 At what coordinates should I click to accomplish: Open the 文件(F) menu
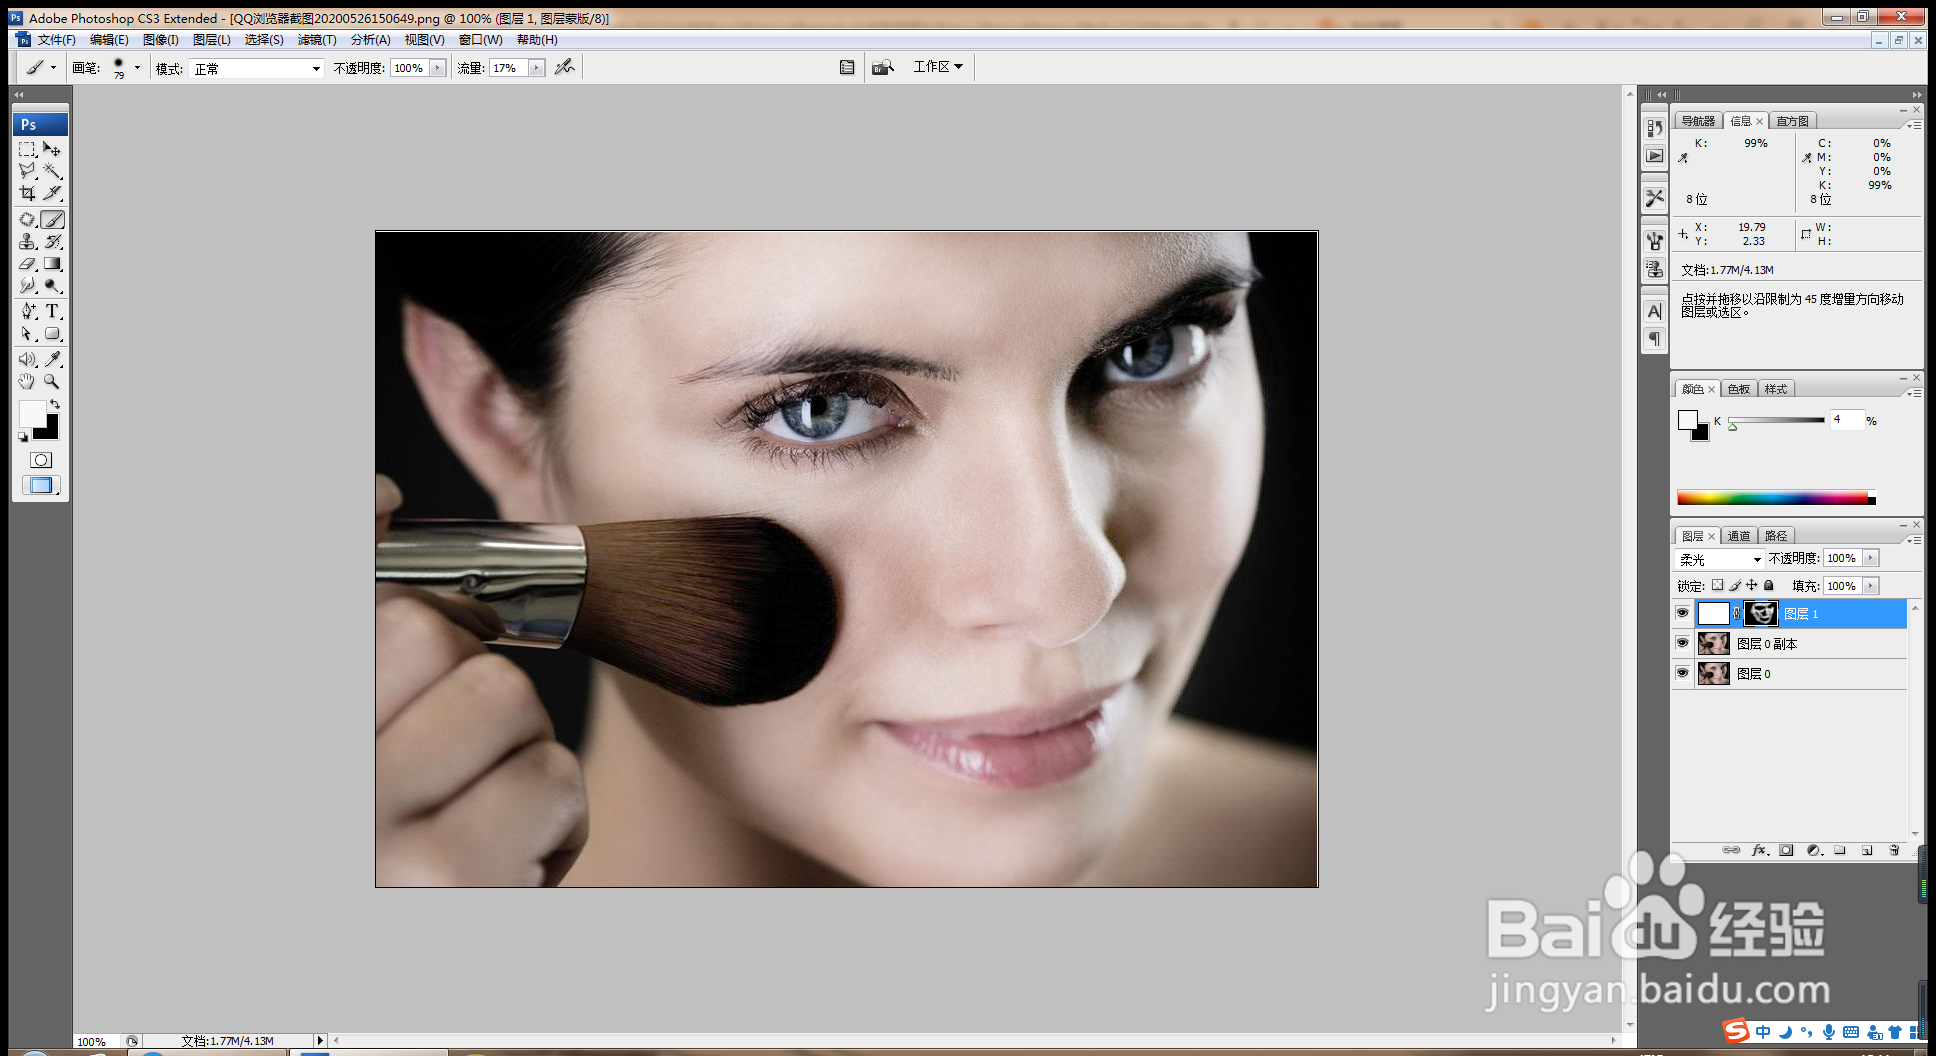pos(56,40)
